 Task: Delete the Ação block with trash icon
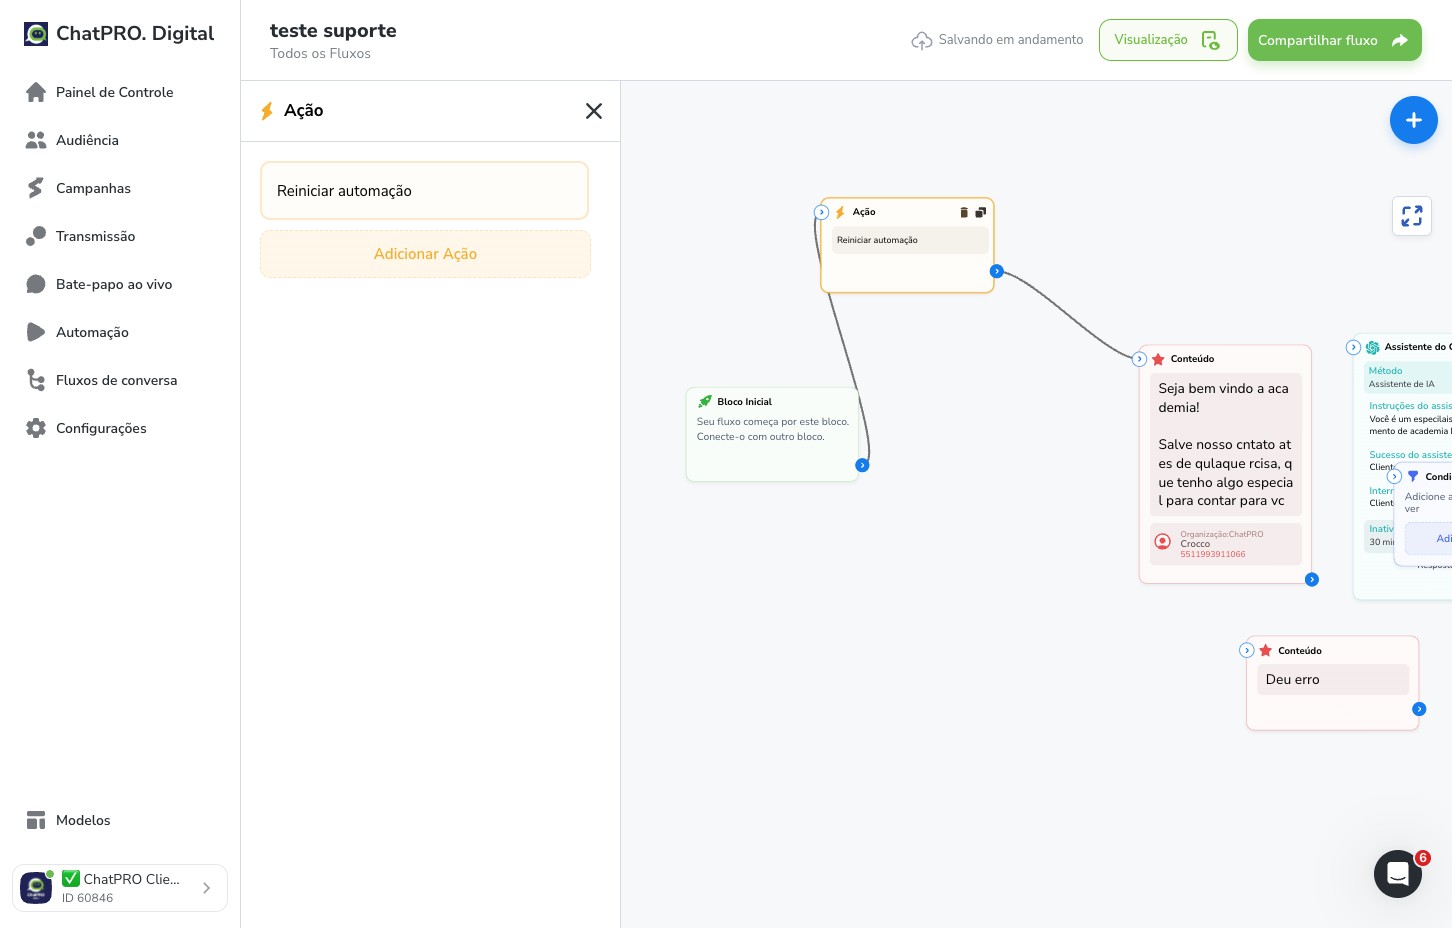[964, 212]
